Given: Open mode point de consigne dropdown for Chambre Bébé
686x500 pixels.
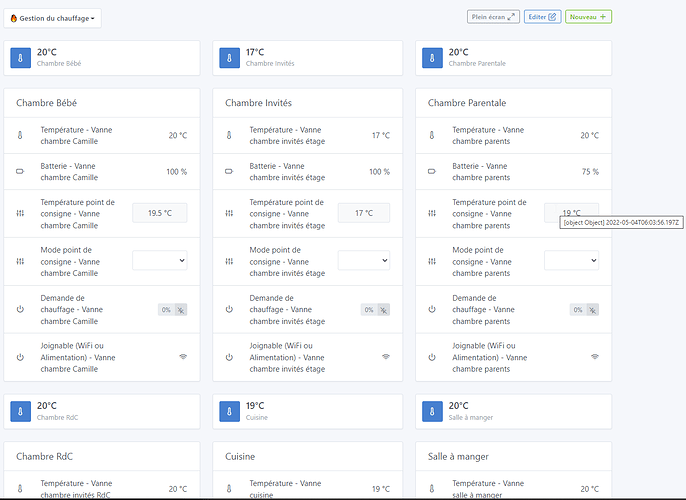Looking at the screenshot, I should (x=160, y=260).
